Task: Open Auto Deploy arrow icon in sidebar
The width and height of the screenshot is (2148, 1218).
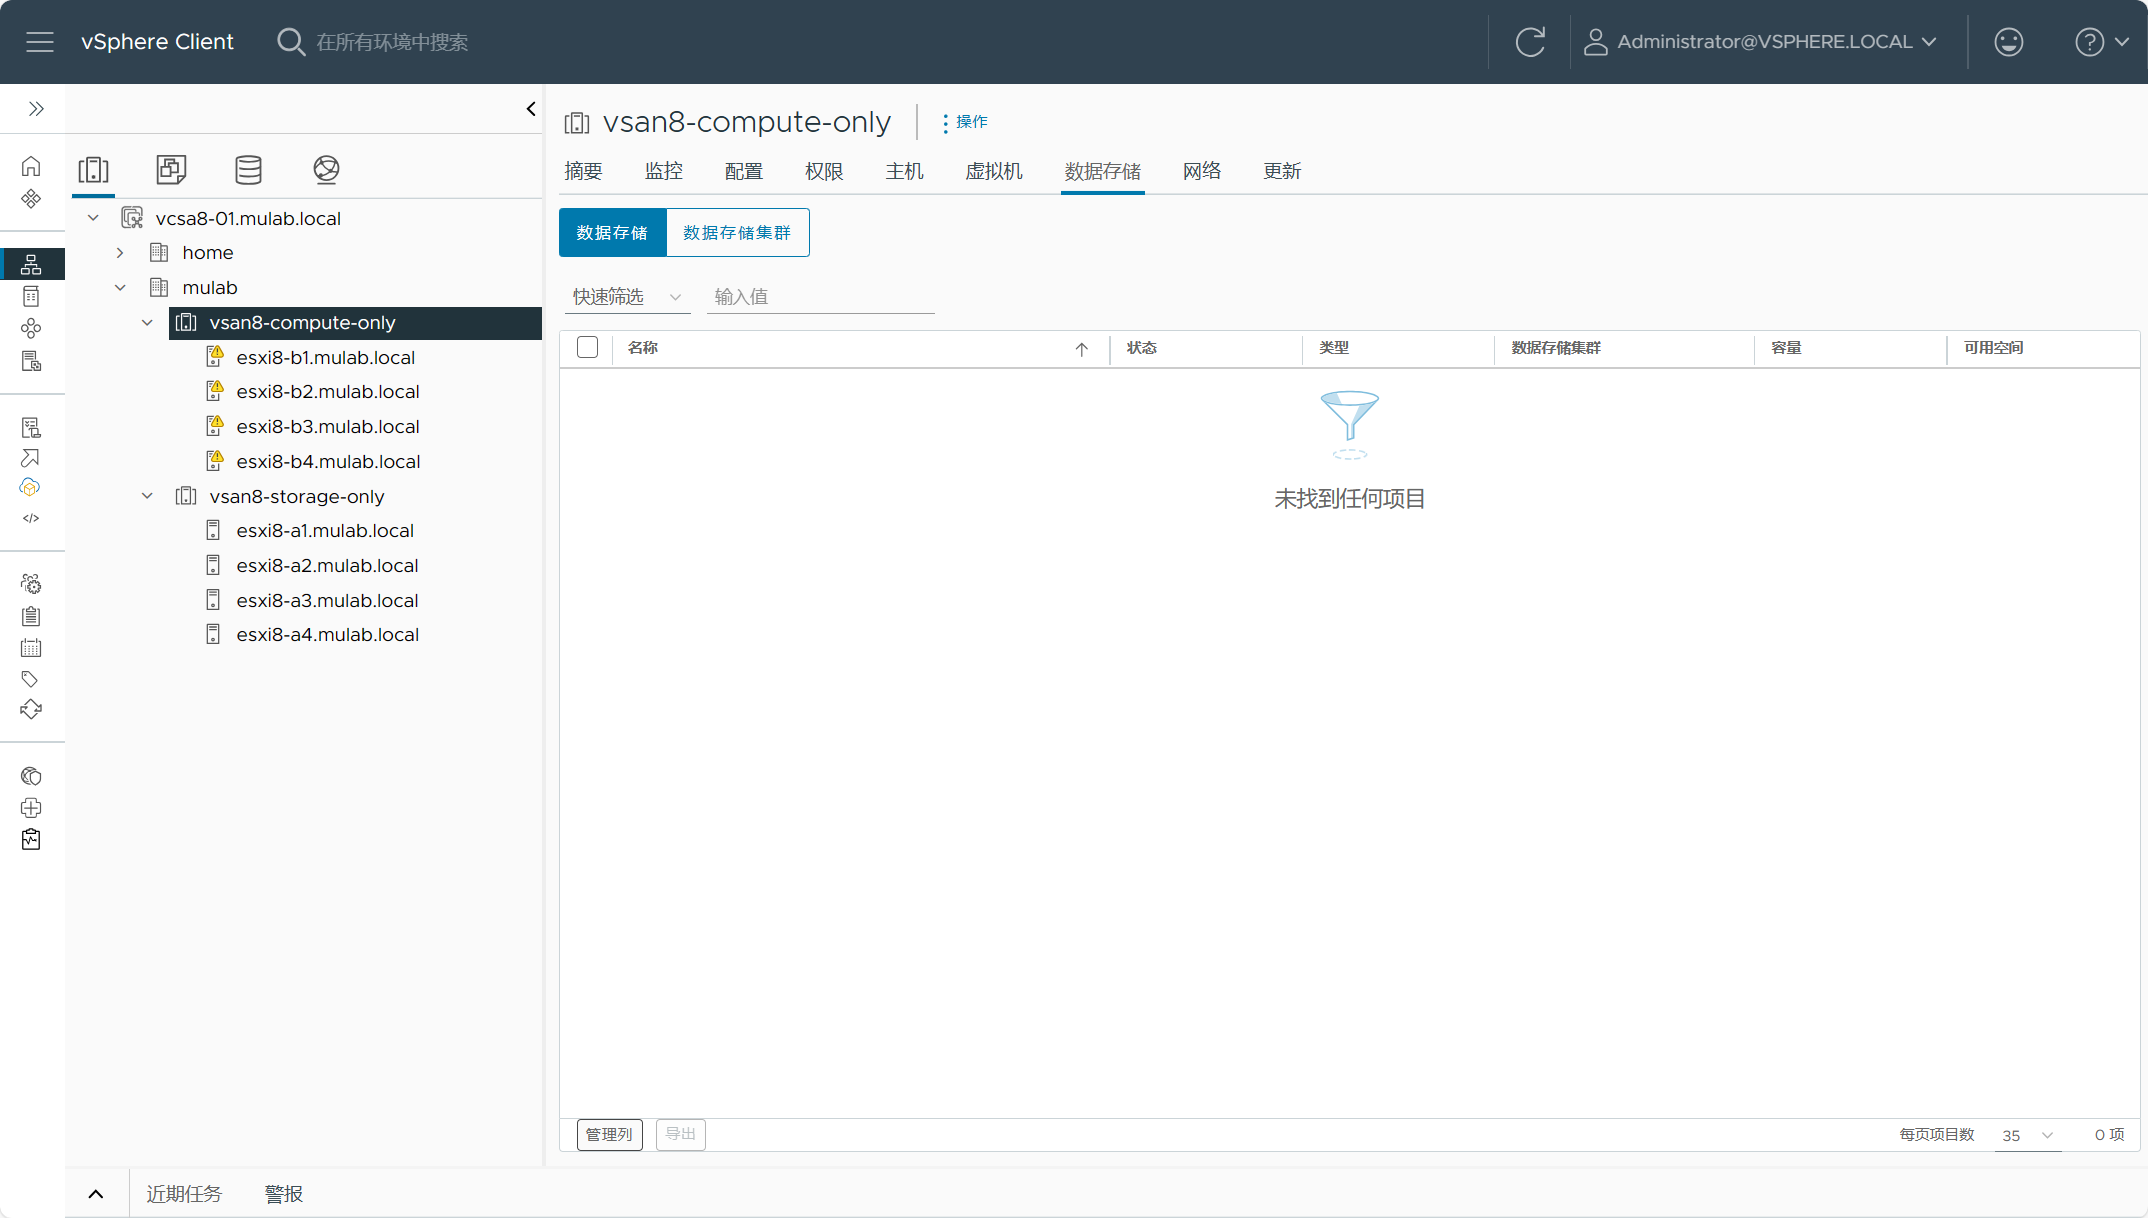Action: coord(31,458)
